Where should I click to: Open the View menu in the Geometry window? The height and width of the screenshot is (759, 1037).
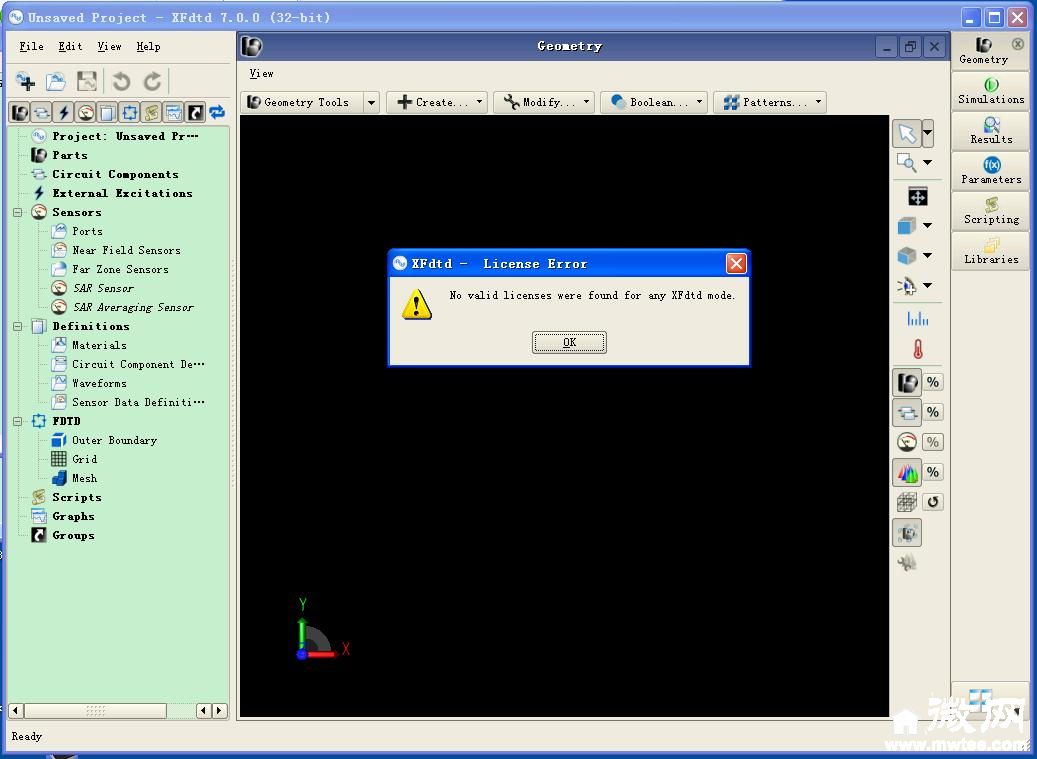261,73
